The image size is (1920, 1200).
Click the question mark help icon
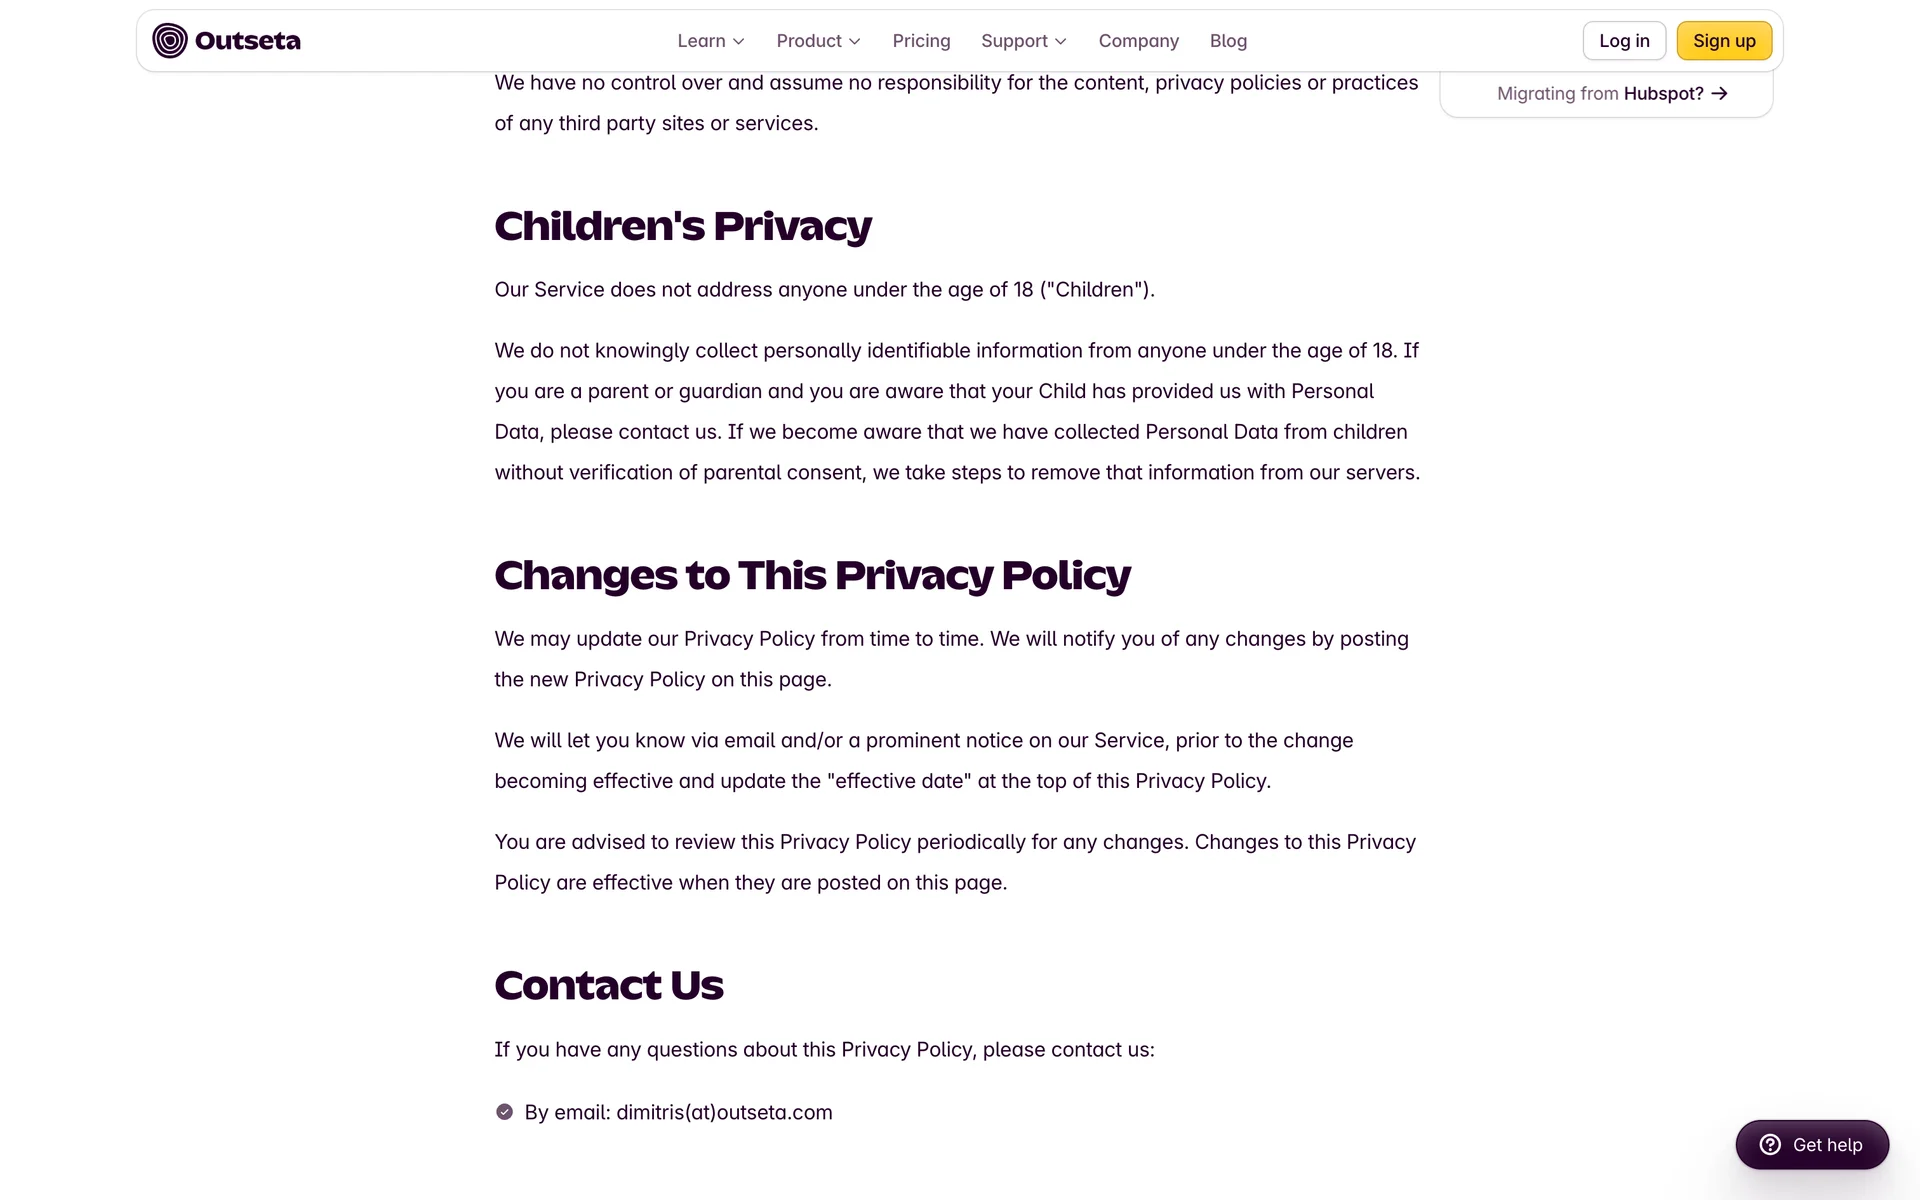(x=1770, y=1145)
